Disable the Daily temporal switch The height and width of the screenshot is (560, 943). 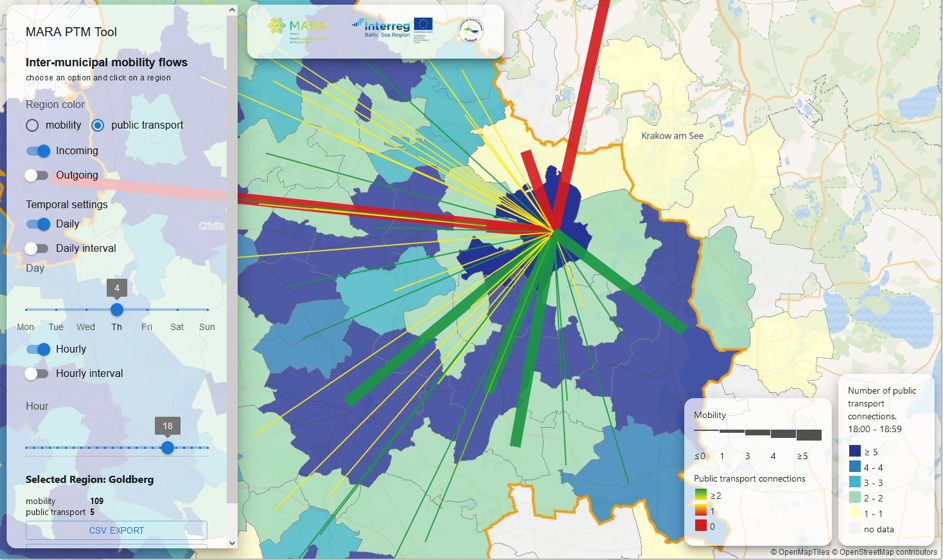click(38, 224)
